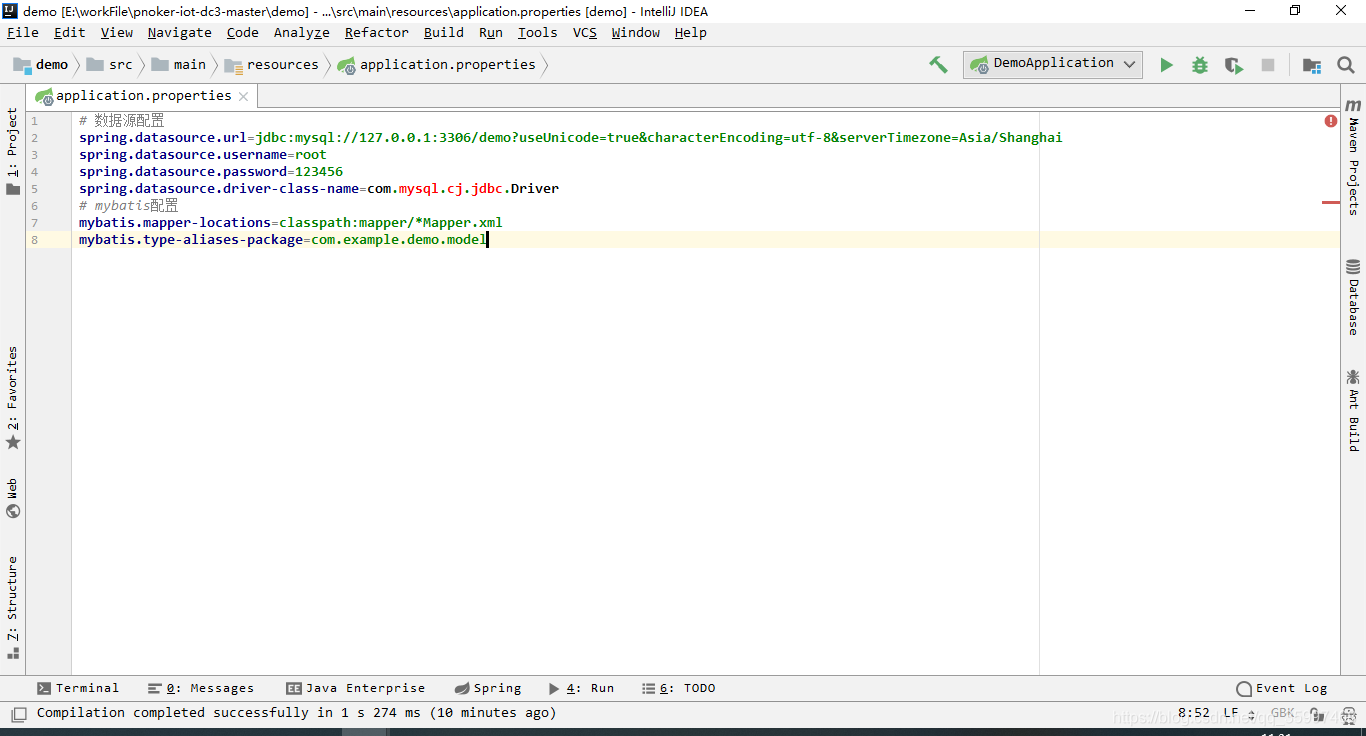Open the Terminal tool window
This screenshot has width=1366, height=736.
(x=78, y=688)
